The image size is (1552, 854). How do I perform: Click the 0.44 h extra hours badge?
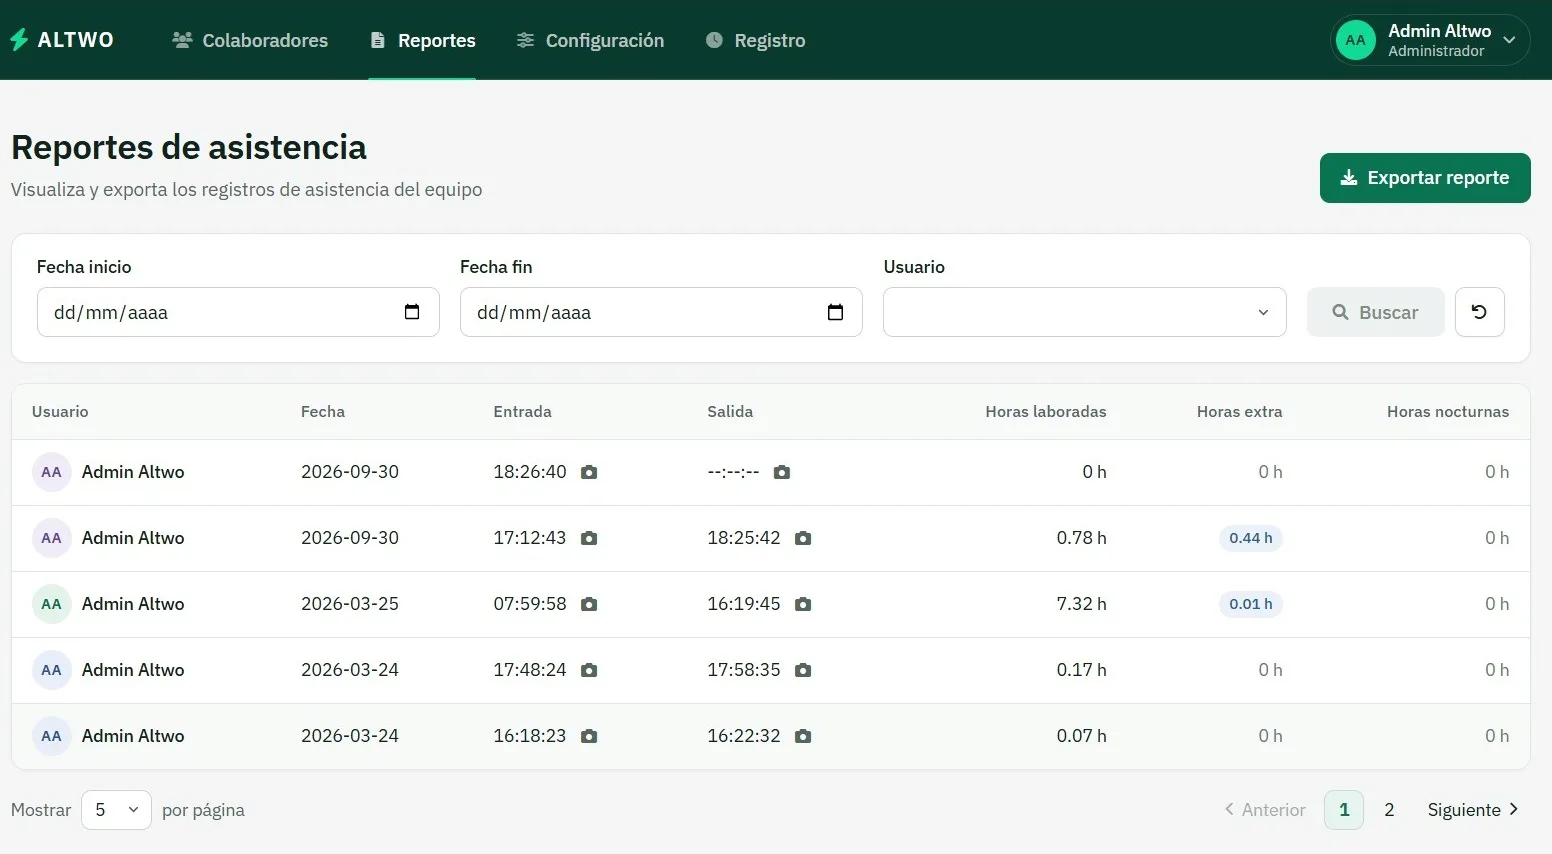[1250, 538]
